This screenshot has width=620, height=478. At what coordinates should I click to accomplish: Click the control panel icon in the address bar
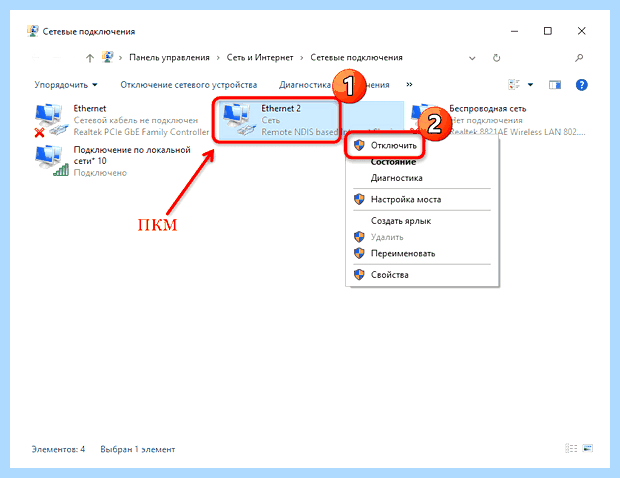(107, 57)
